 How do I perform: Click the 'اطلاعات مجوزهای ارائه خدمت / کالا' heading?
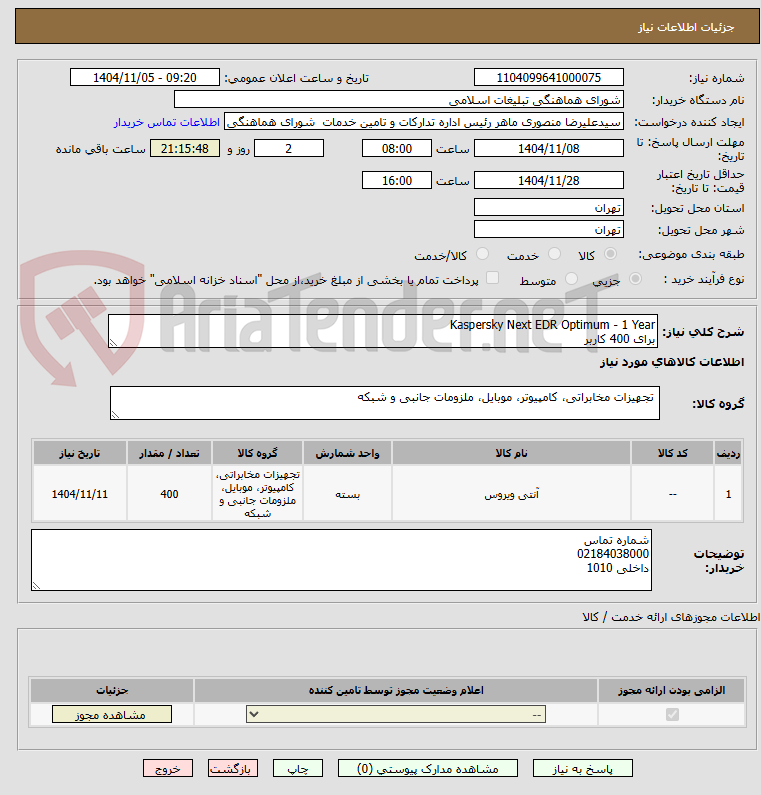[671, 617]
